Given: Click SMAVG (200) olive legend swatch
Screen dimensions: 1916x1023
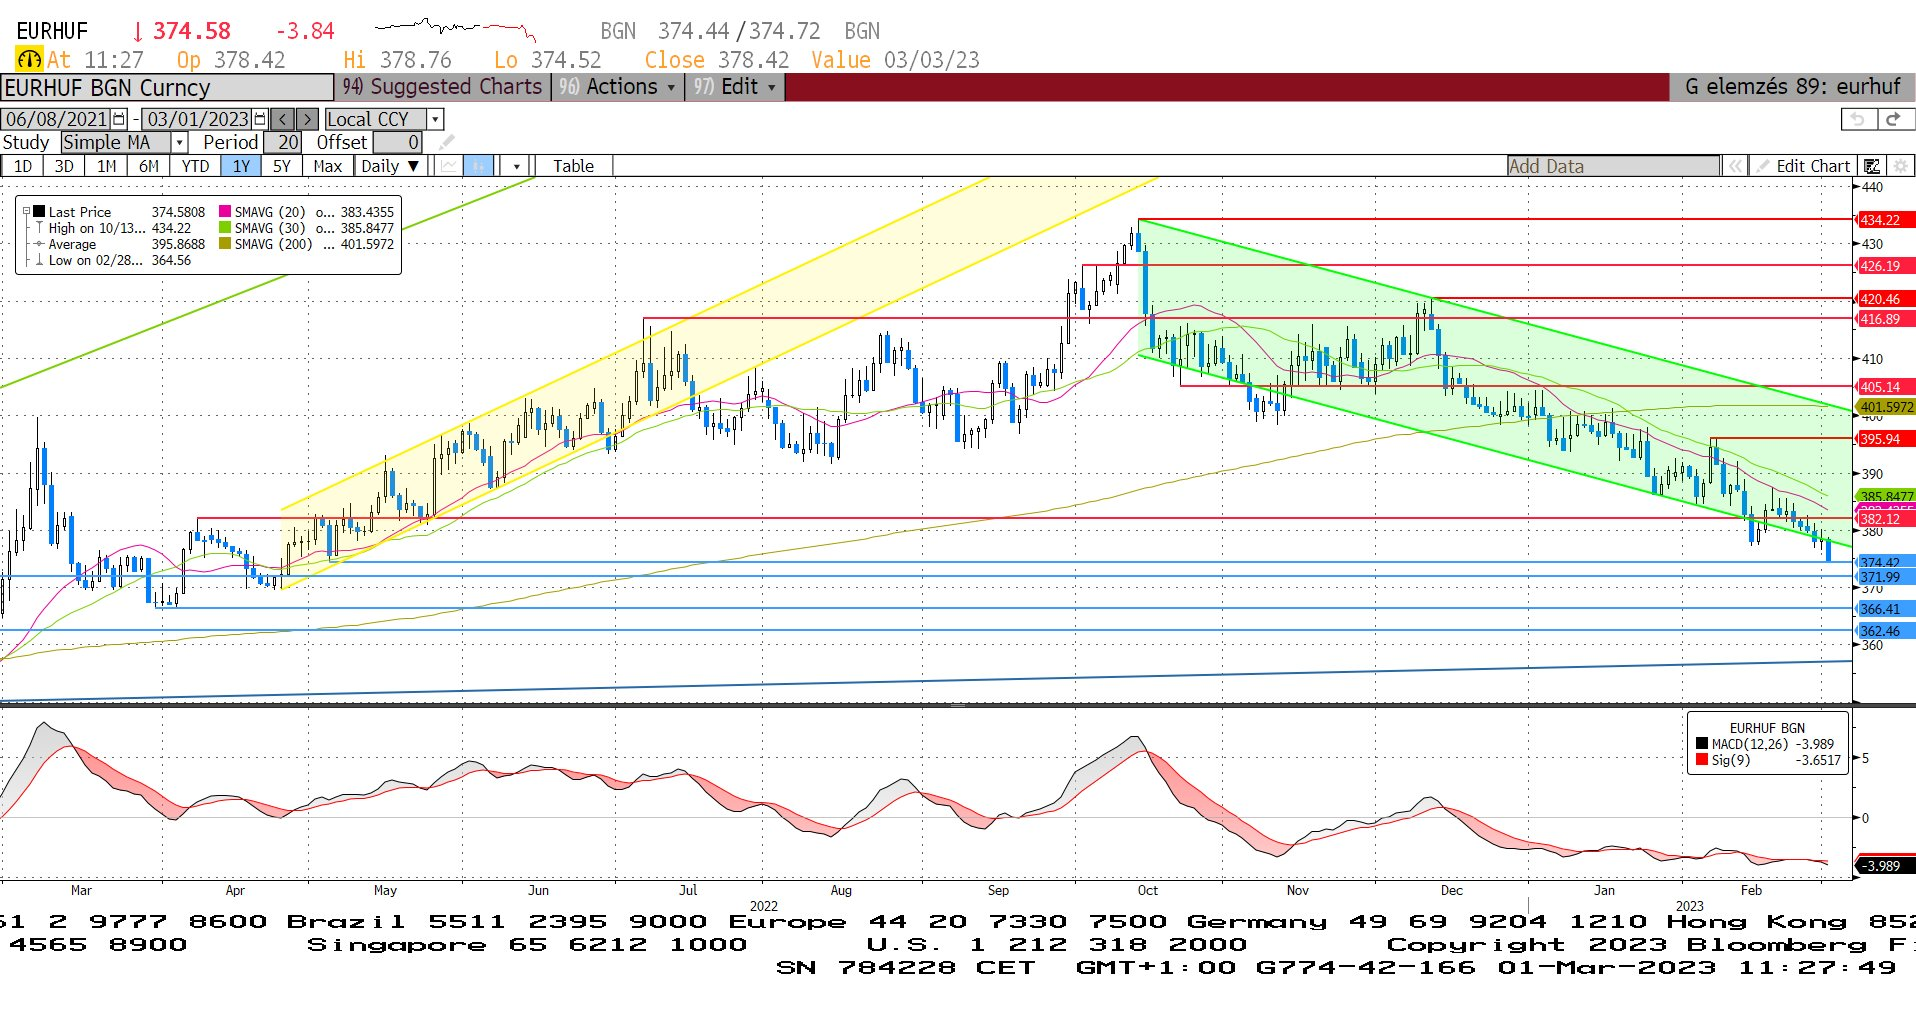Looking at the screenshot, I should pos(225,244).
